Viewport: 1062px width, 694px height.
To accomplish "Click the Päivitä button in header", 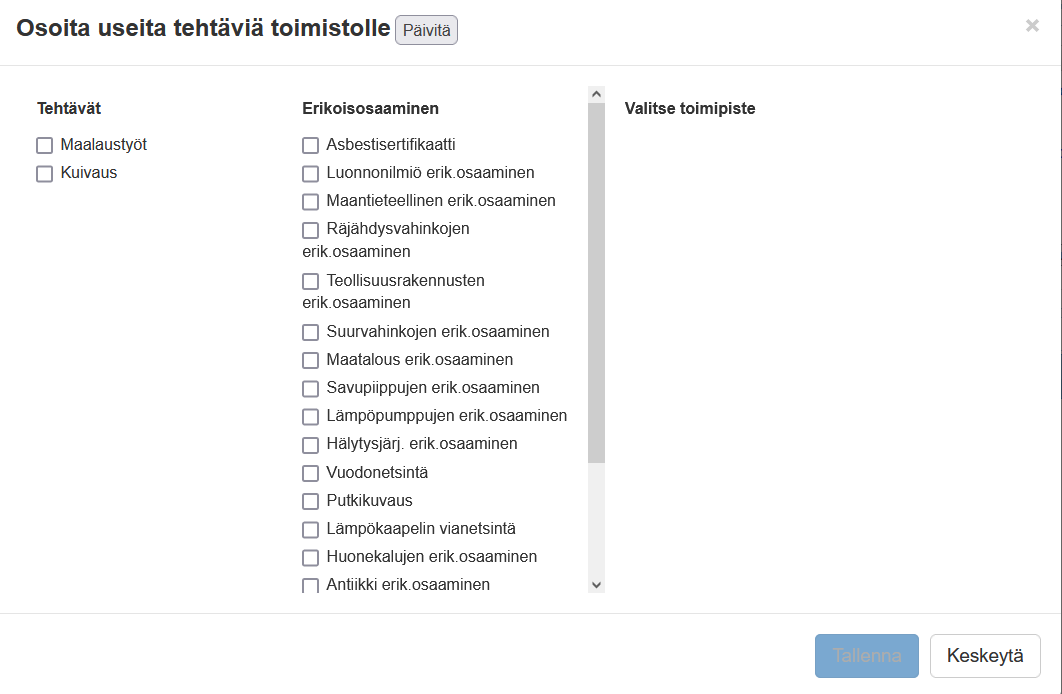I will [426, 31].
